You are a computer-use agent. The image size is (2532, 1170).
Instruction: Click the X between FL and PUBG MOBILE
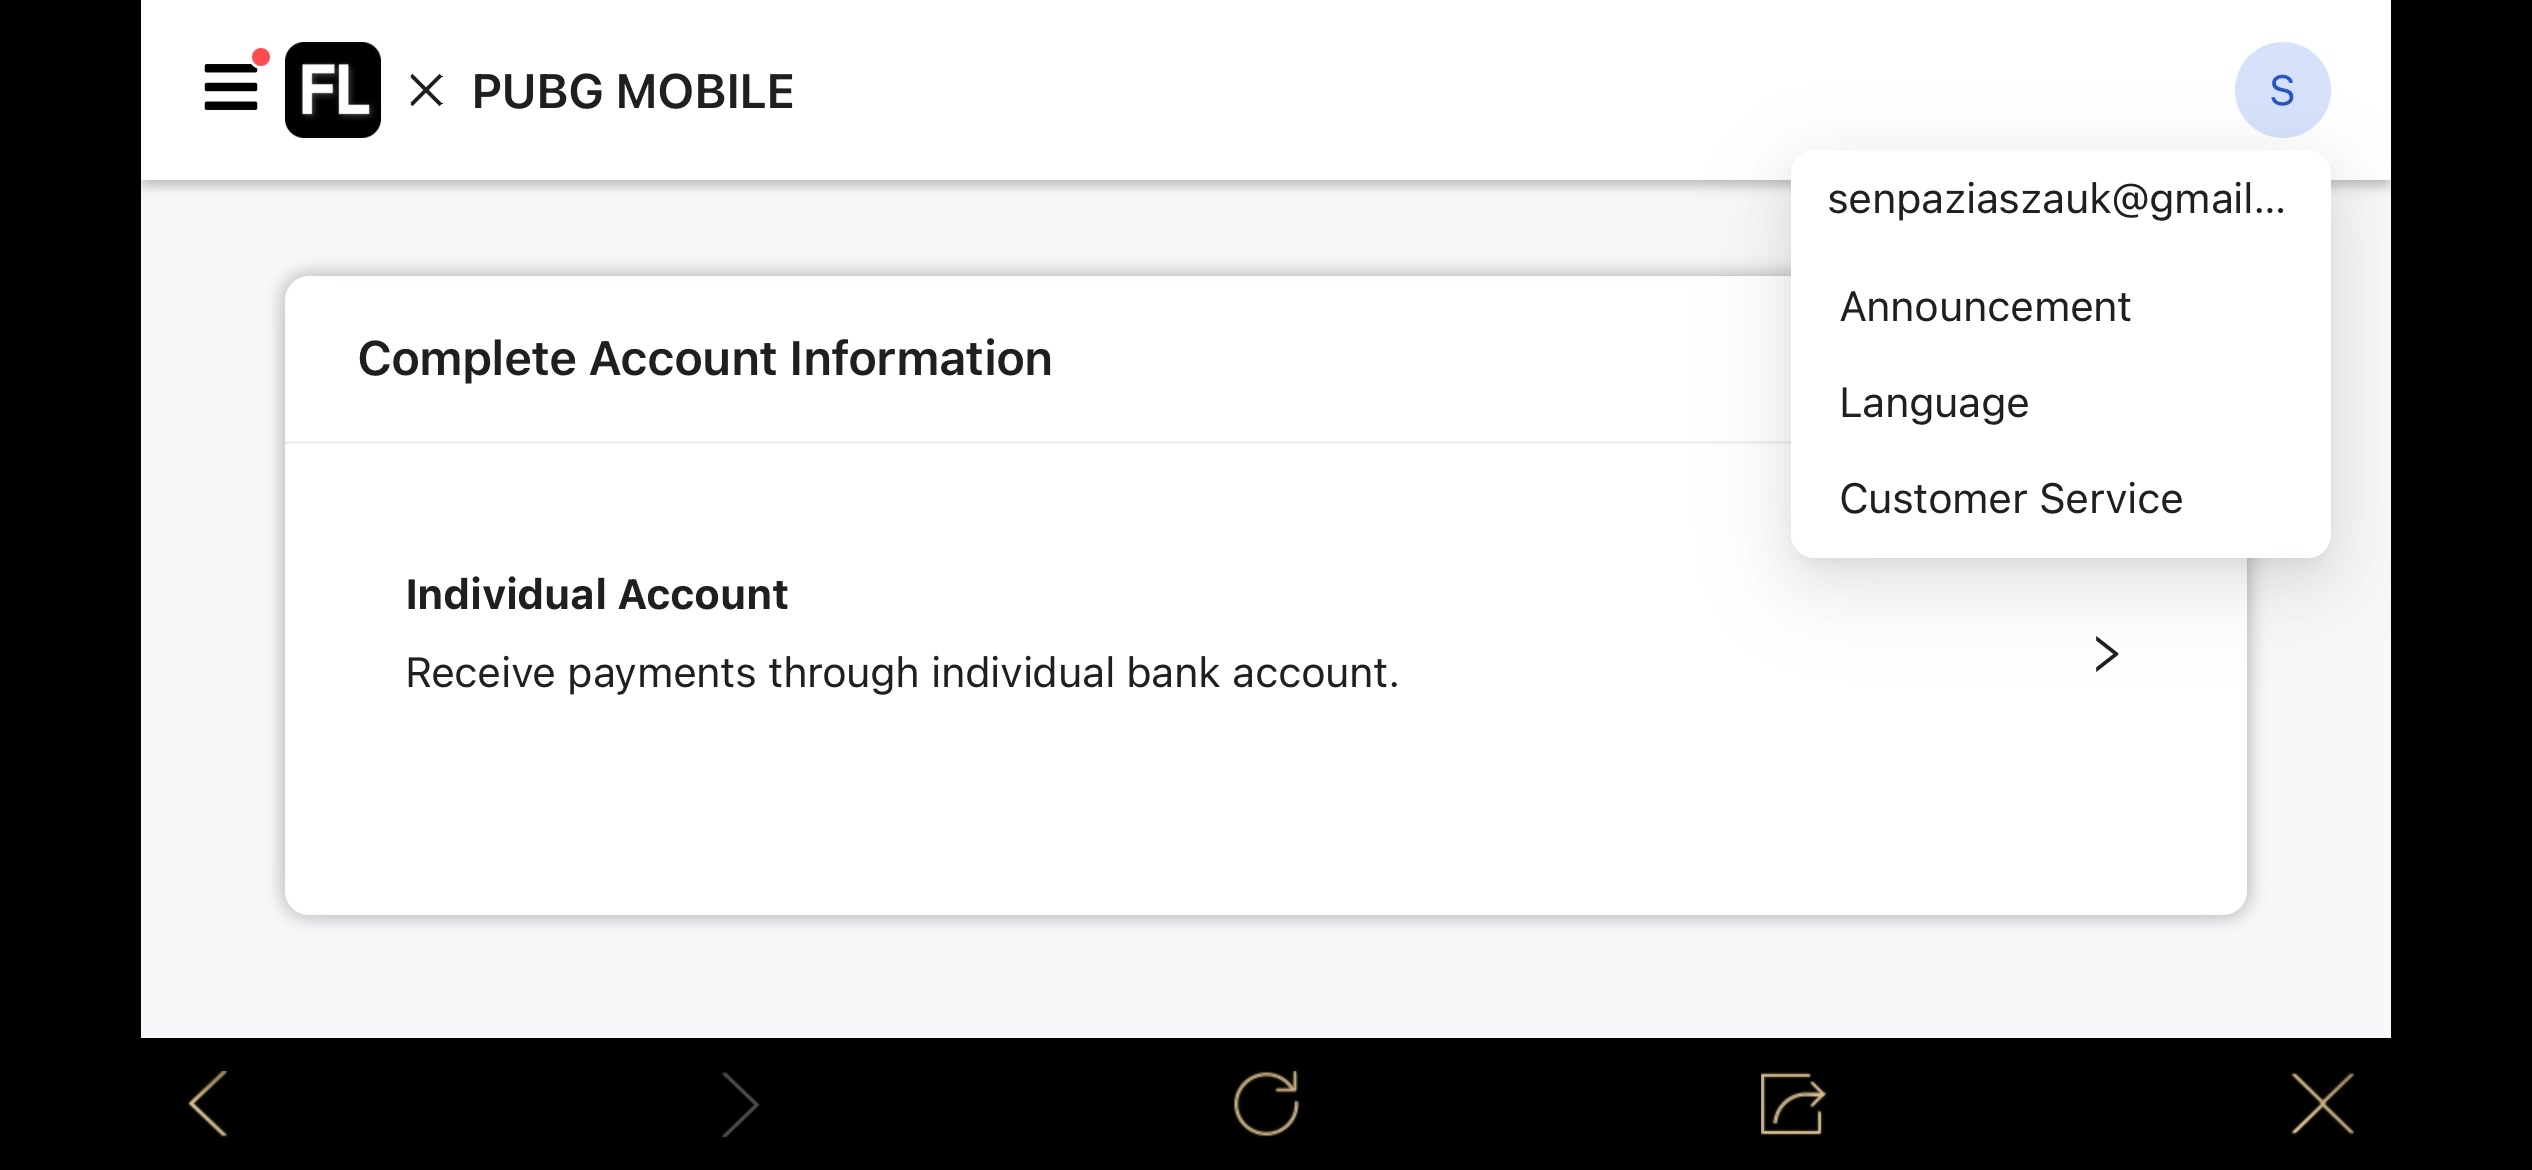pos(427,91)
